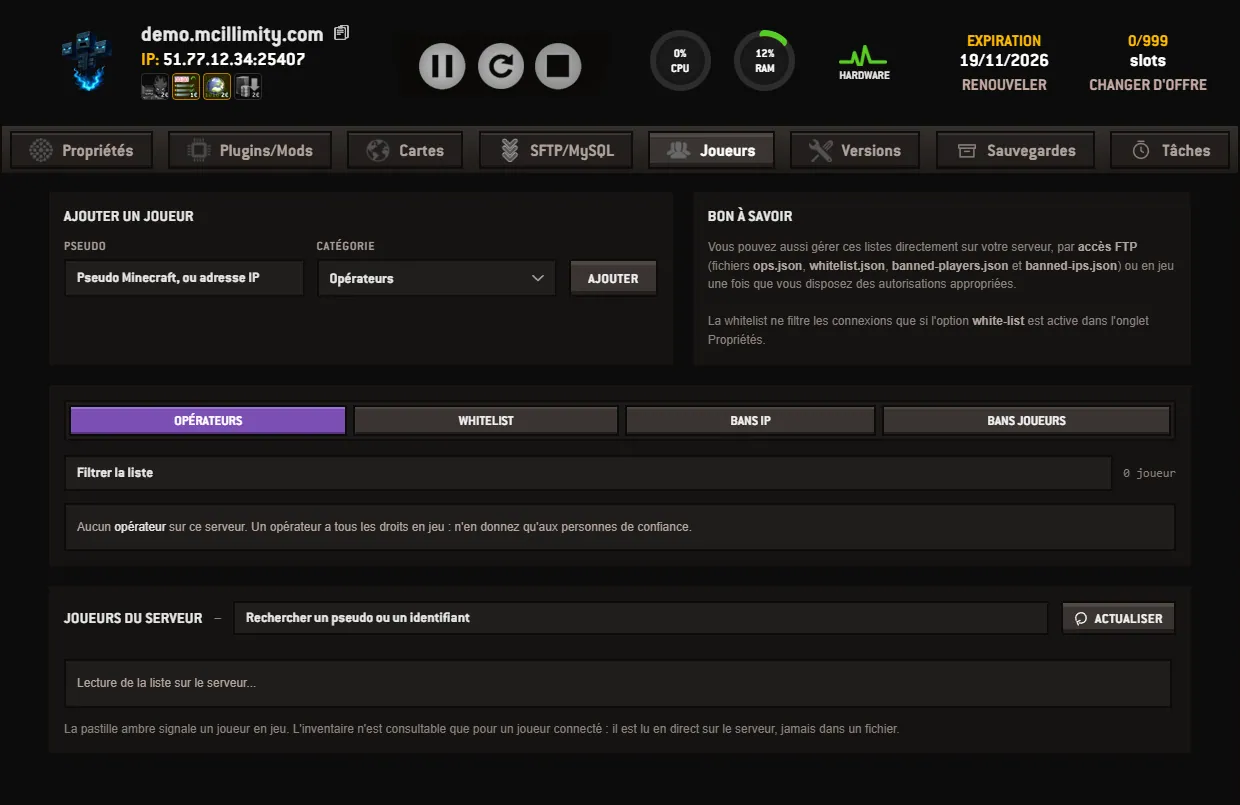Select the OPÉRATEURS list tab
This screenshot has width=1240, height=805.
pos(208,420)
